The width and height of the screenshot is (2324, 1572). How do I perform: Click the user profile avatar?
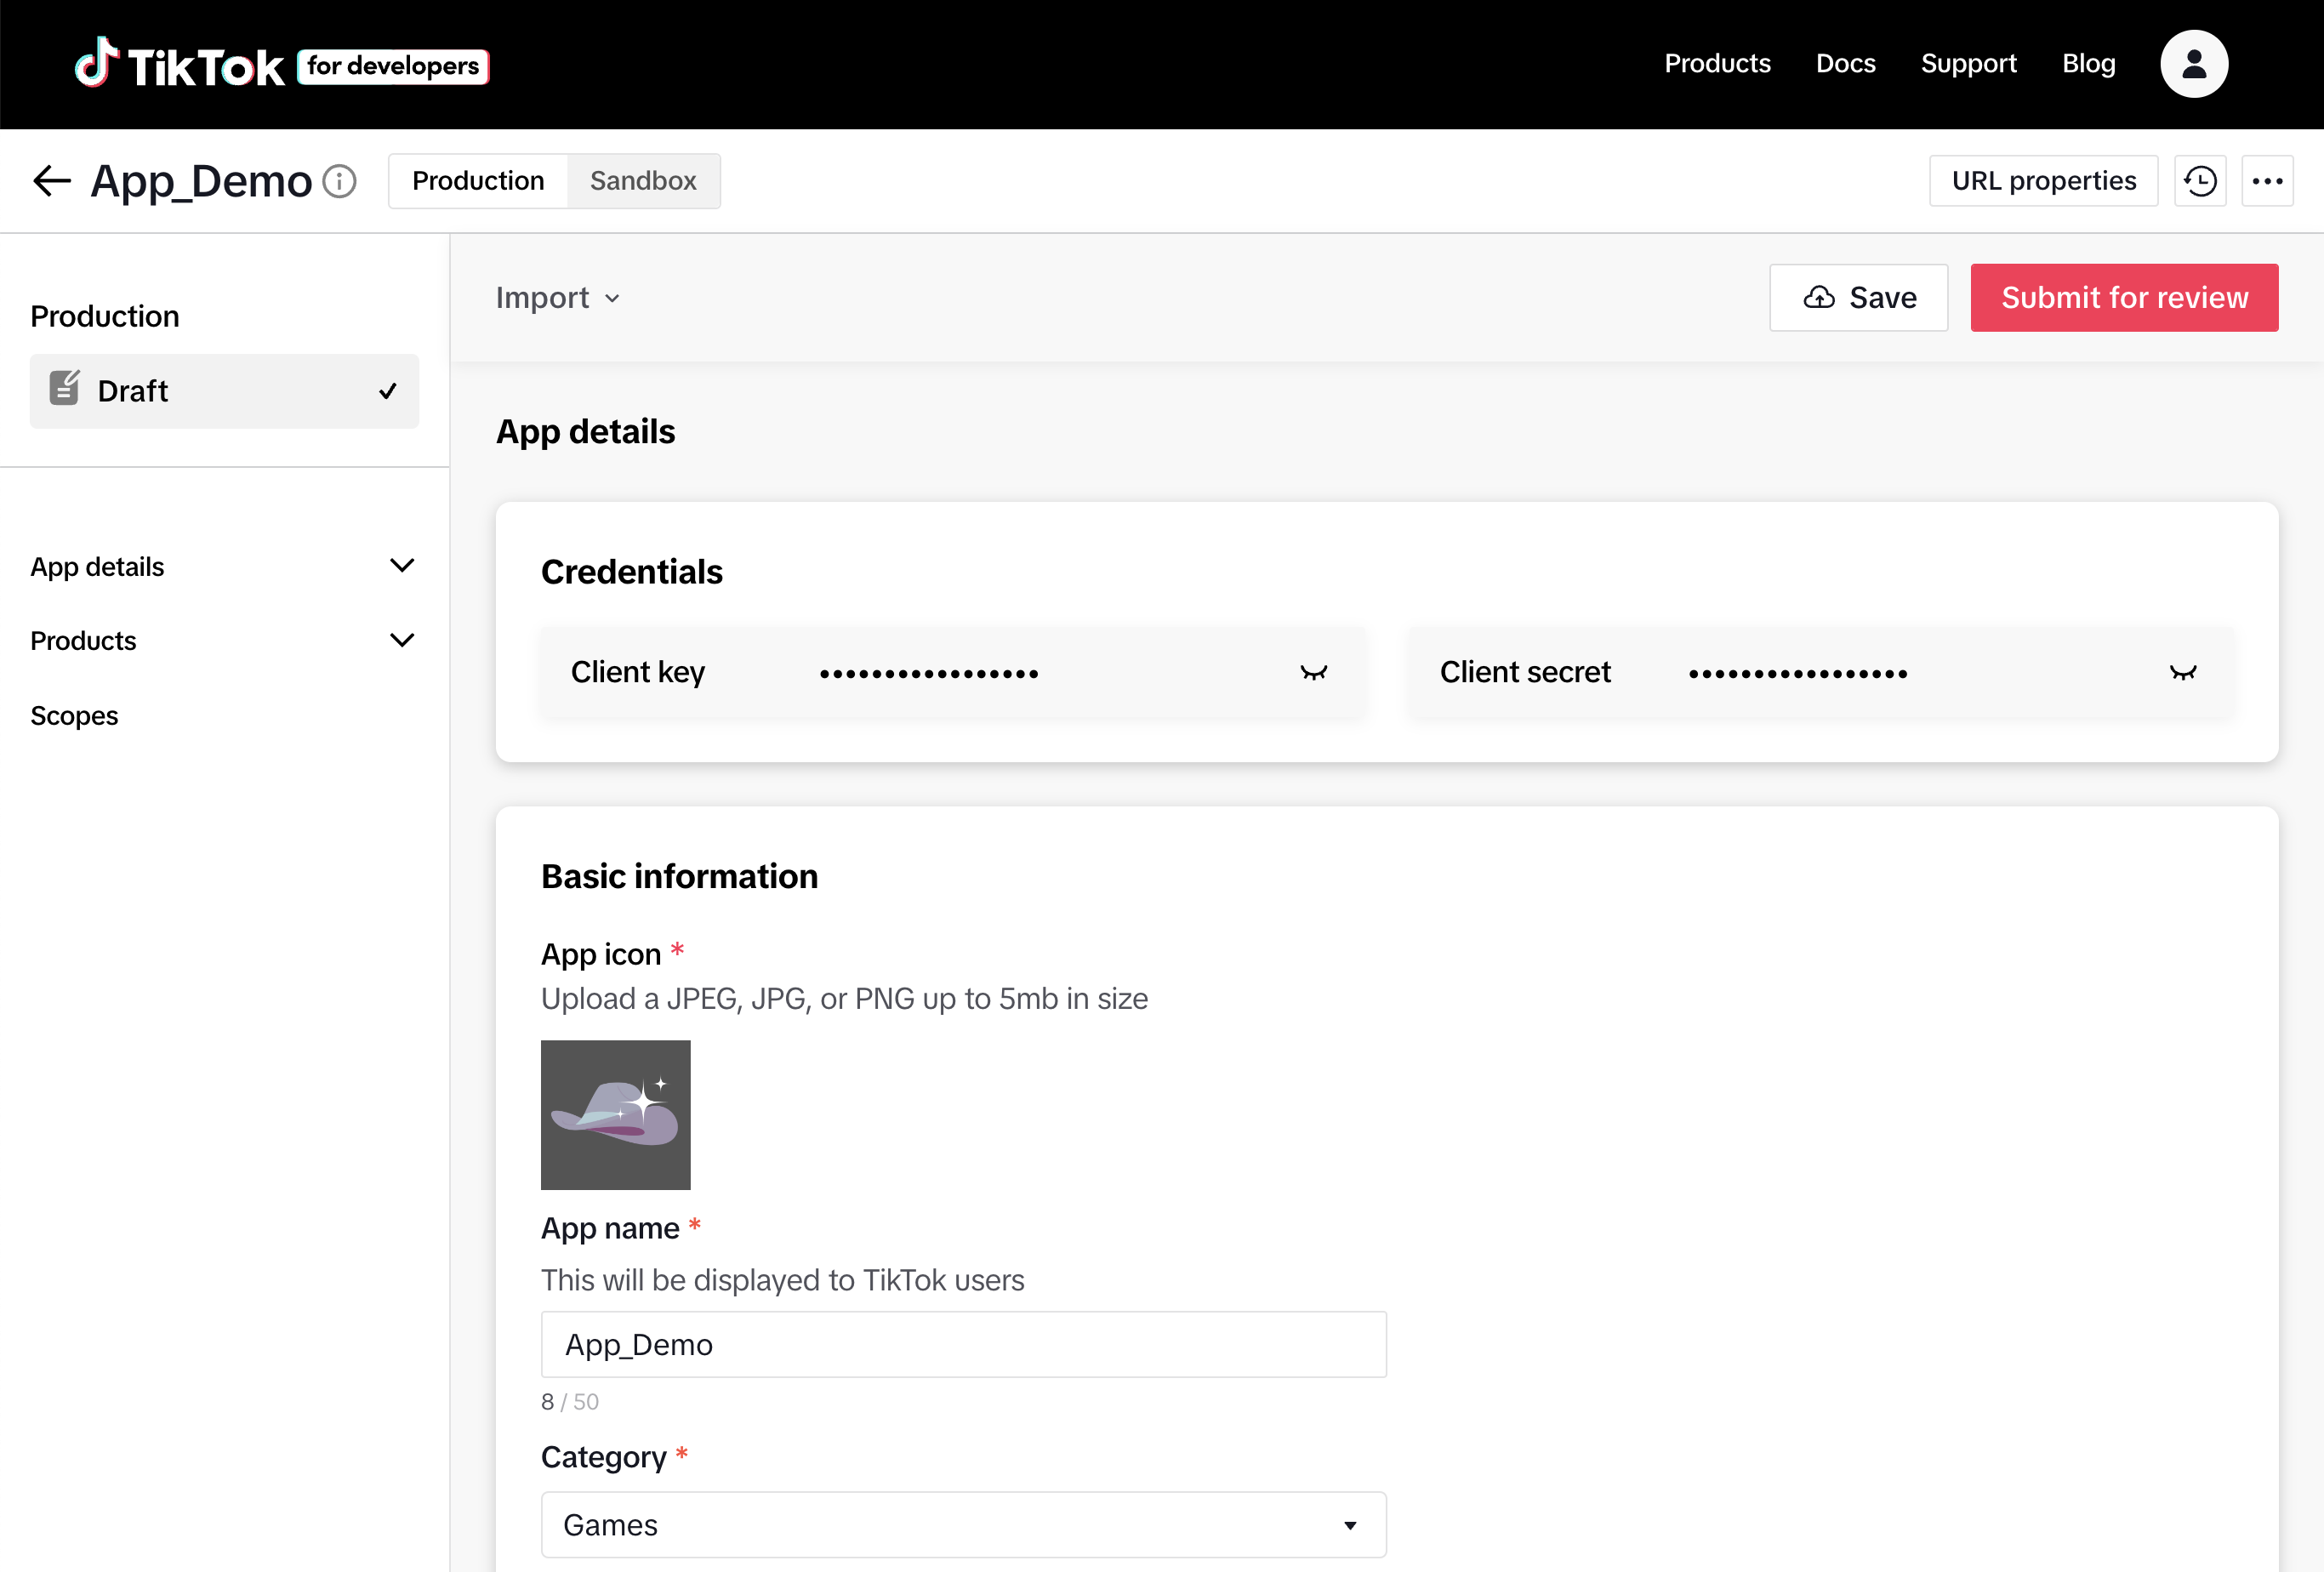pyautogui.click(x=2194, y=64)
